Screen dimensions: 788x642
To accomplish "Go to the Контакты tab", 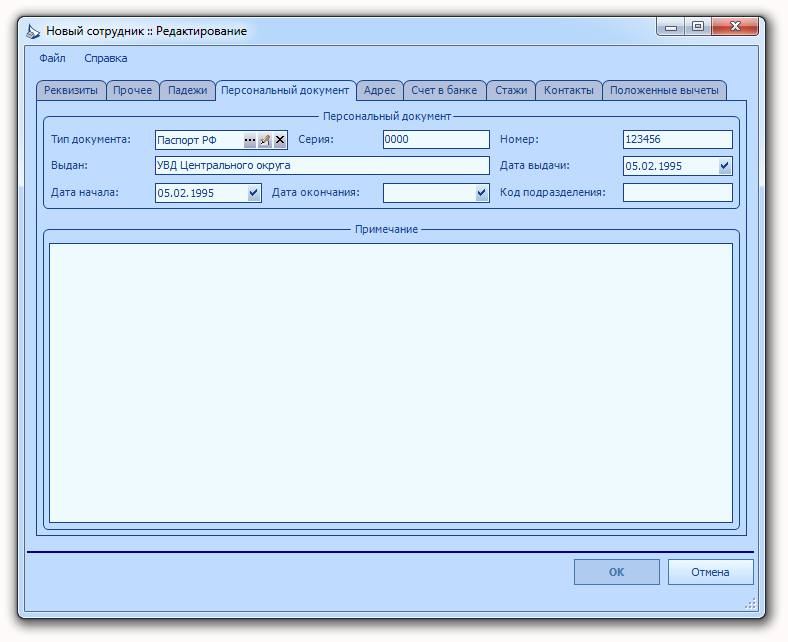I will tap(569, 90).
